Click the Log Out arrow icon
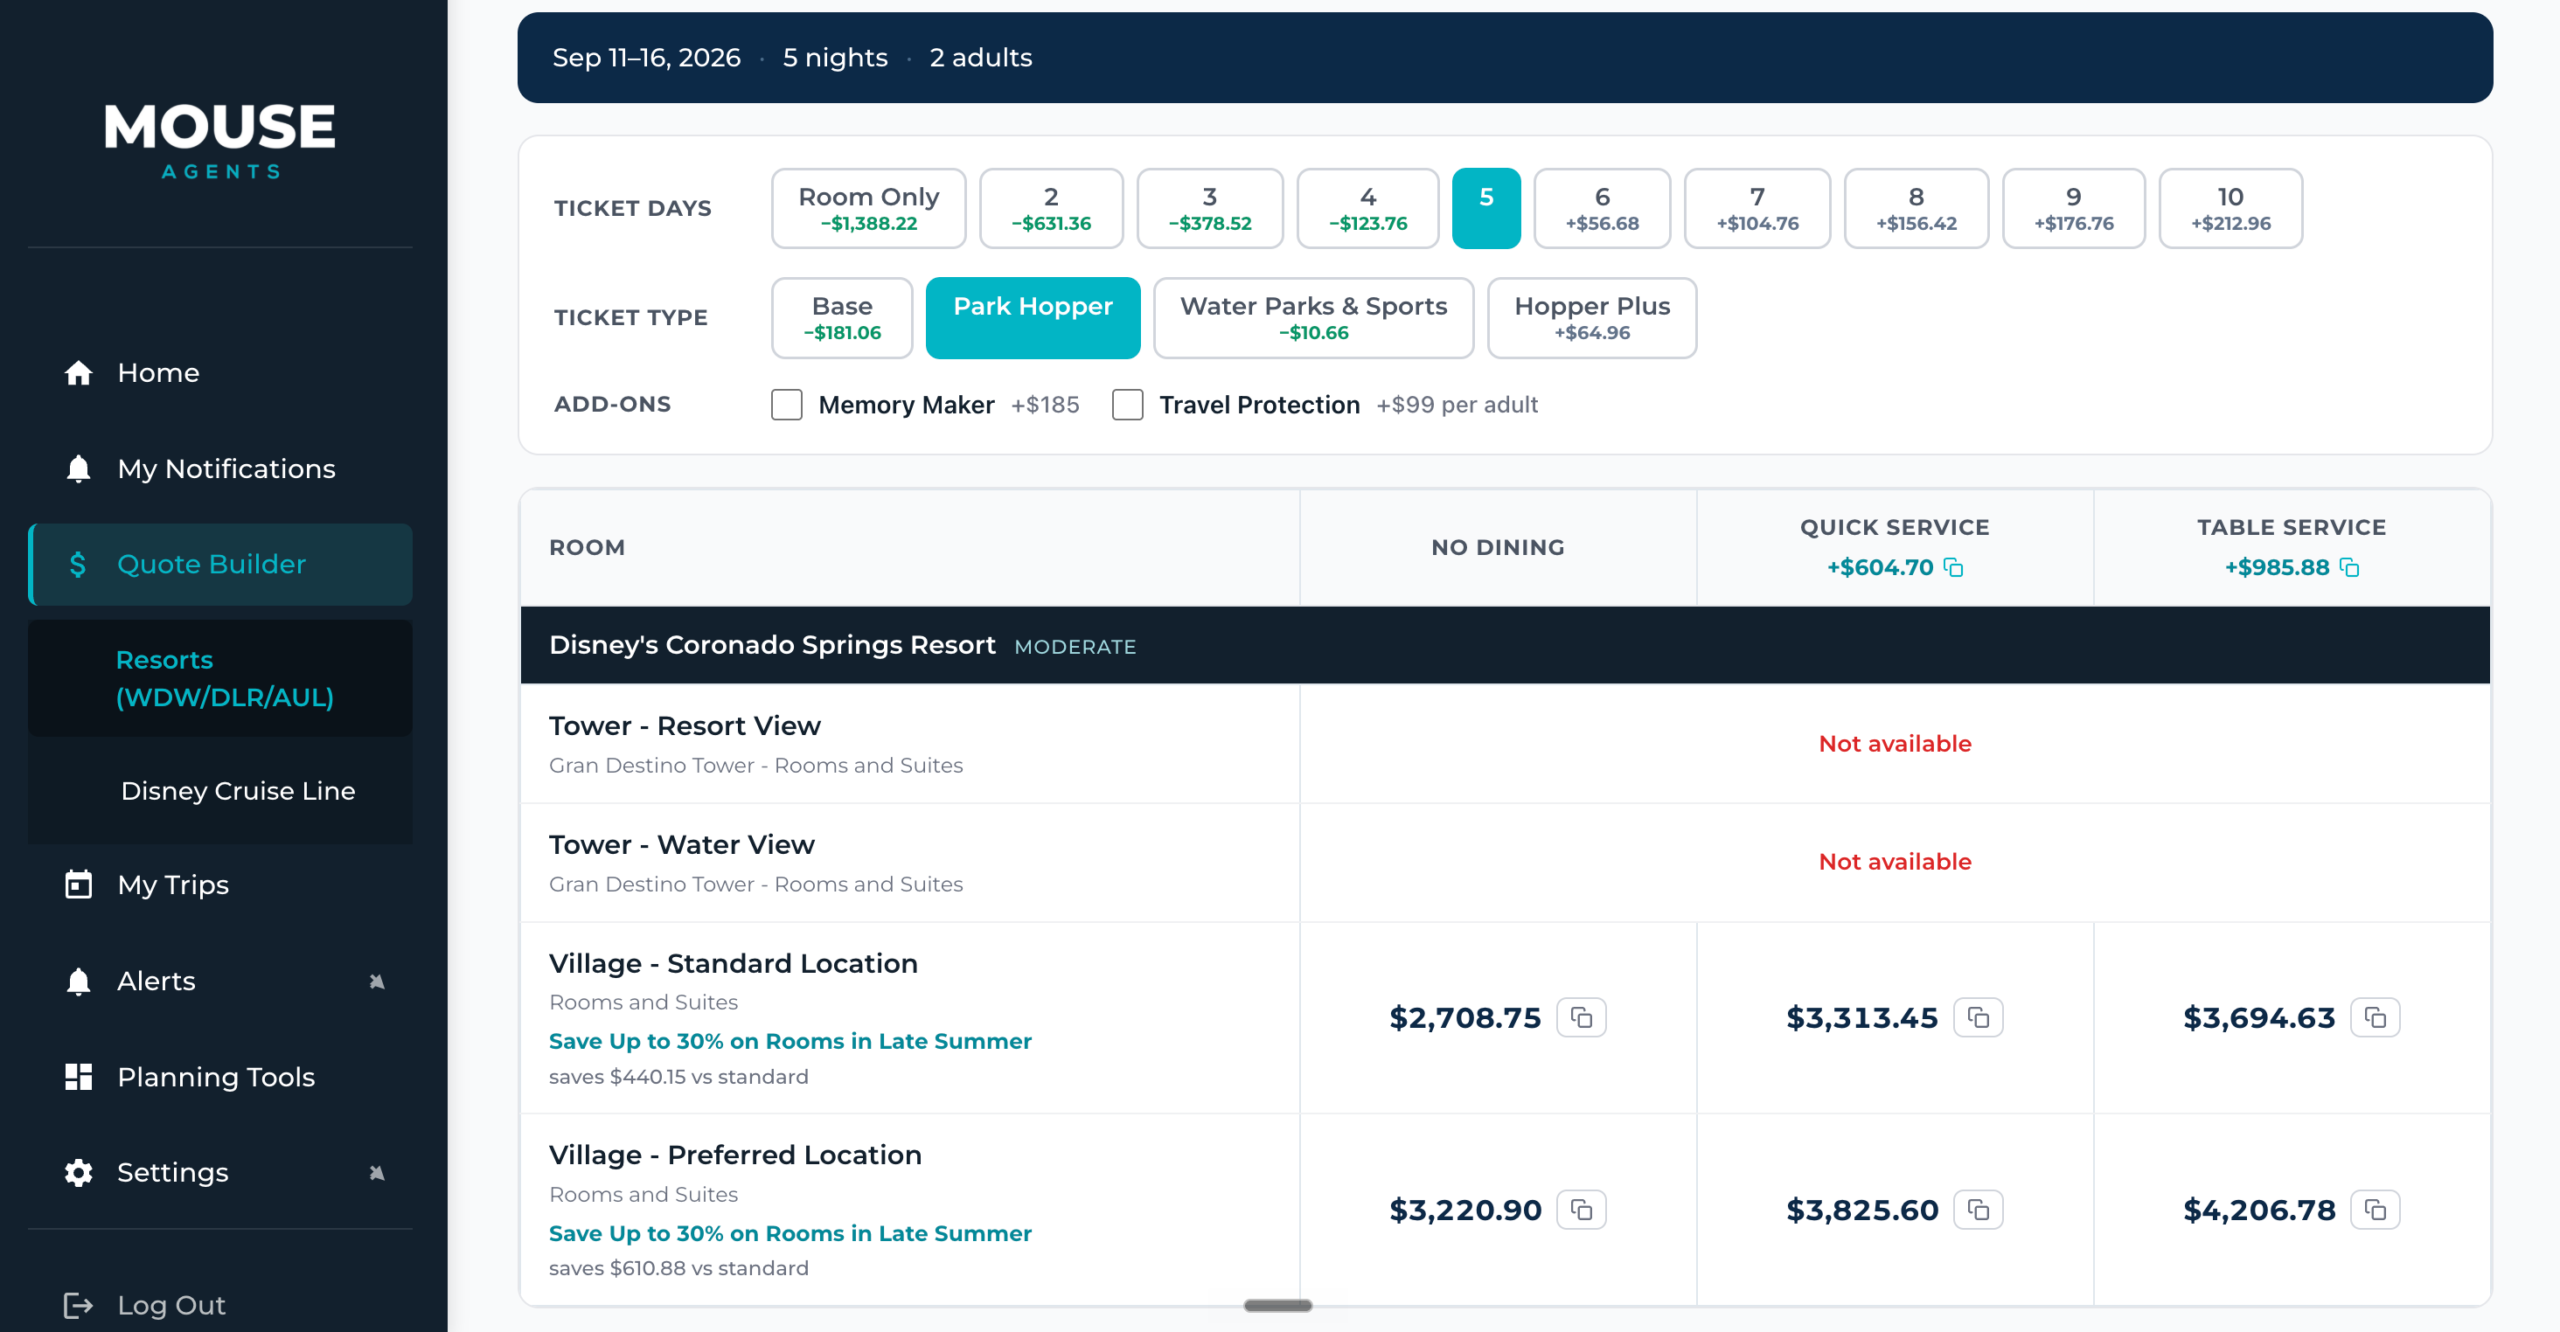Viewport: 2560px width, 1332px height. click(x=78, y=1305)
